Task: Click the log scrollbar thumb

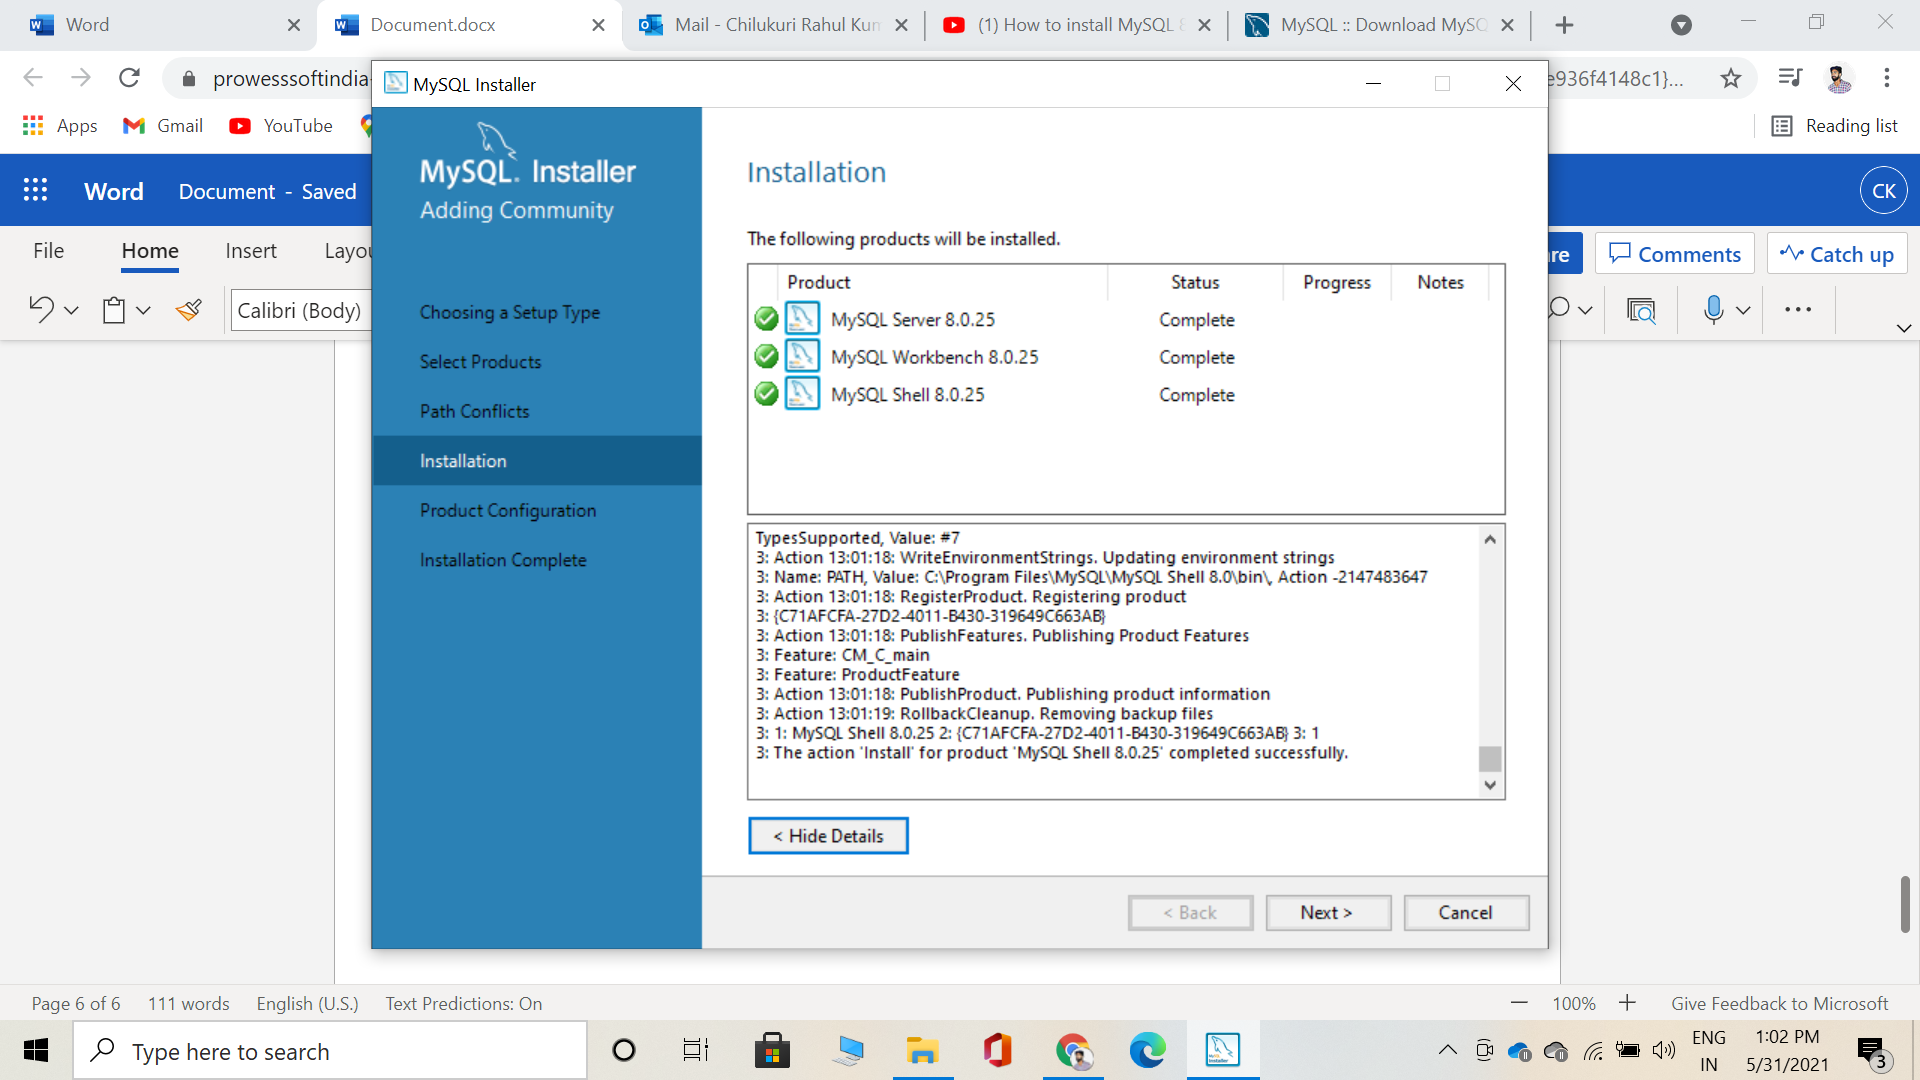Action: click(1490, 759)
